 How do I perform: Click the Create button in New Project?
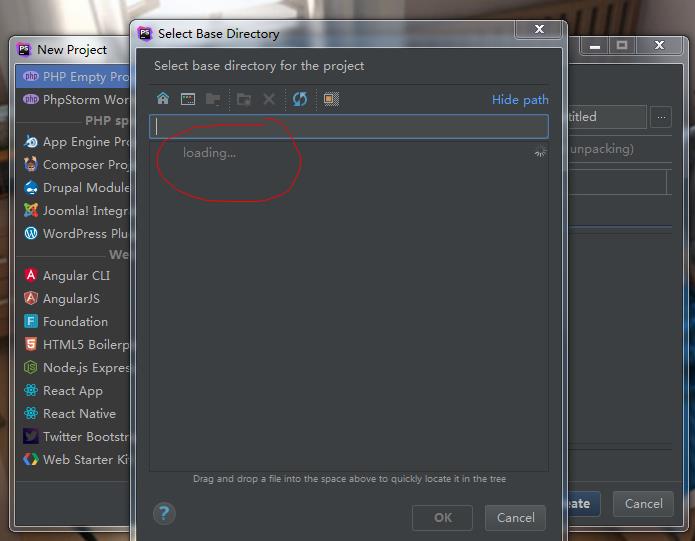click(x=584, y=504)
